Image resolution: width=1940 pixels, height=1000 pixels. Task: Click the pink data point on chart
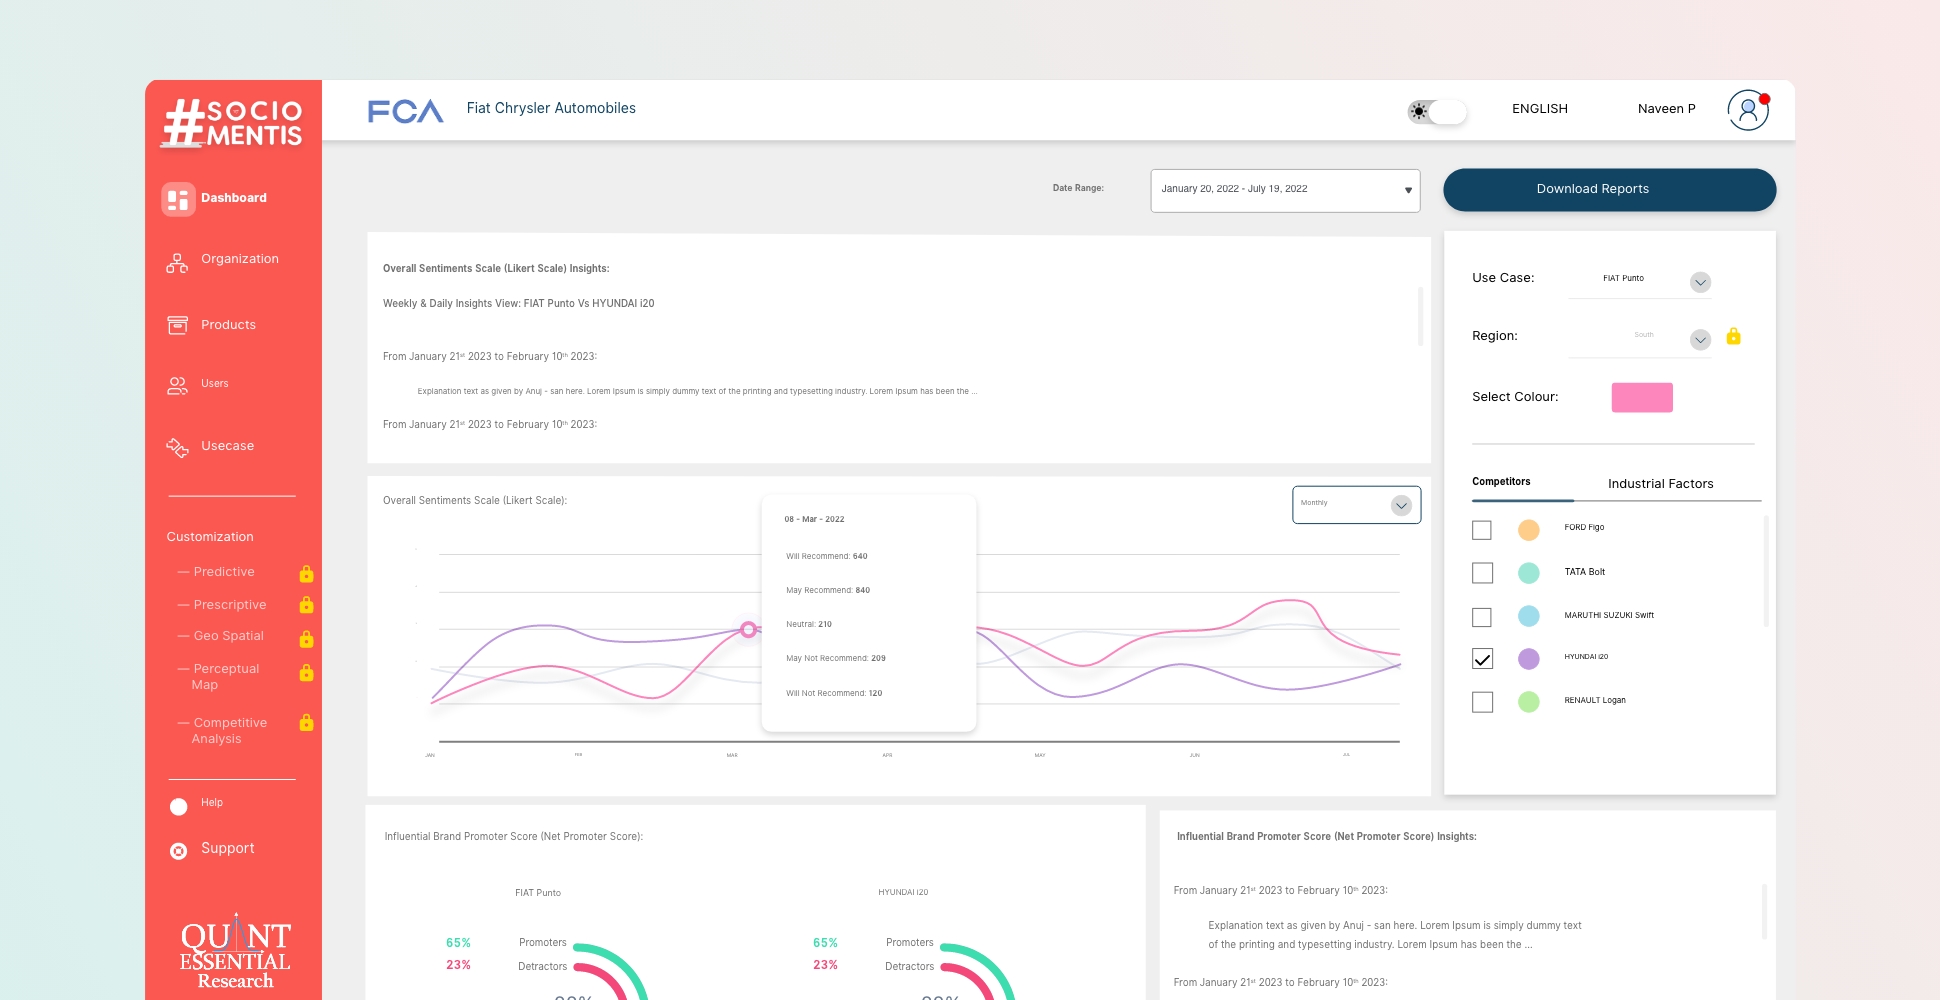(x=748, y=629)
